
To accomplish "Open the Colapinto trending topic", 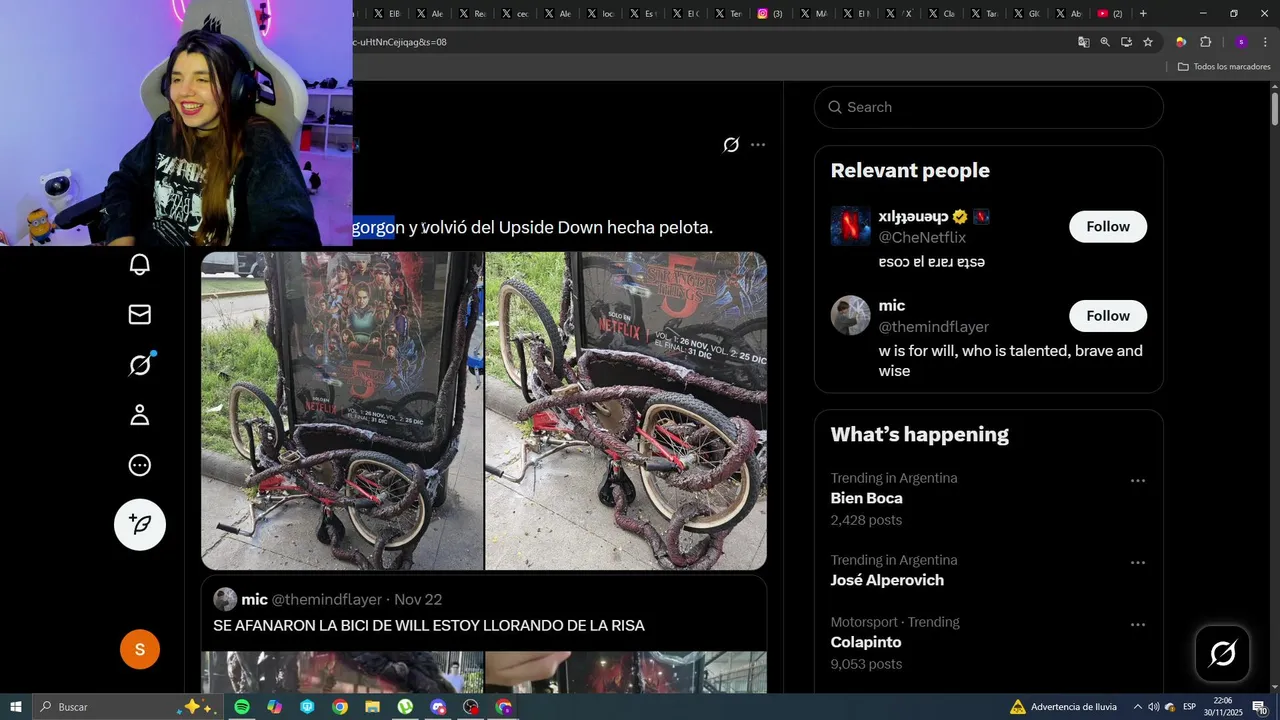I will click(866, 642).
